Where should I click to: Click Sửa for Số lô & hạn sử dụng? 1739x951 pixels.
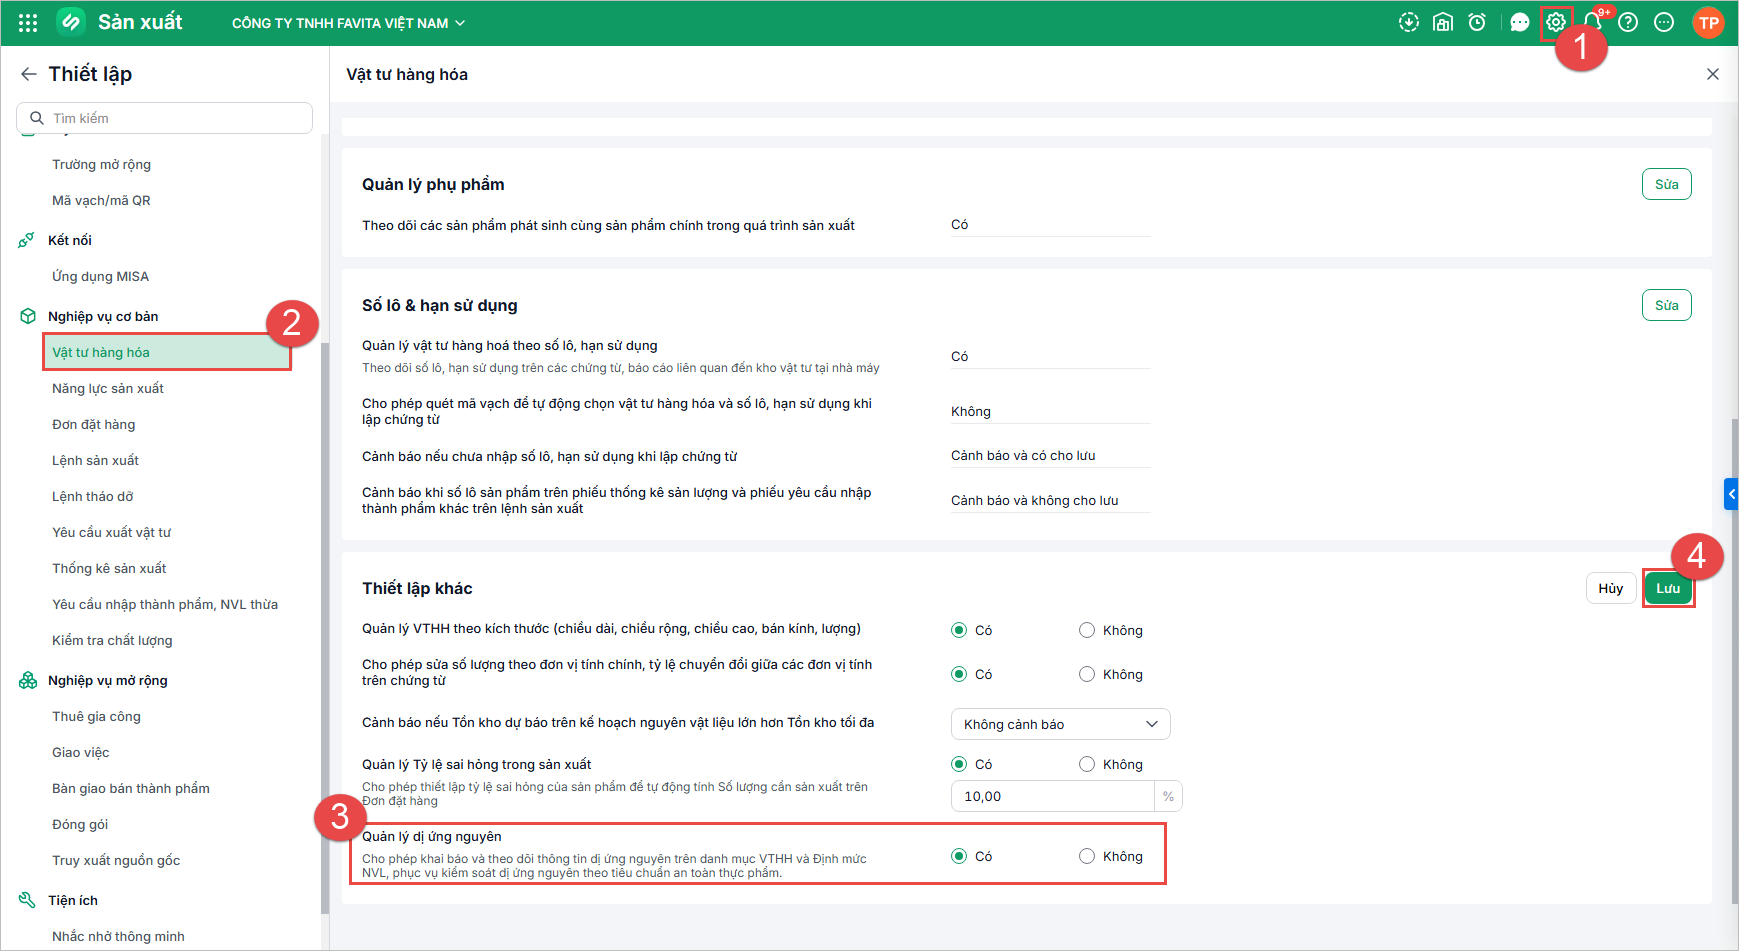pos(1666,305)
